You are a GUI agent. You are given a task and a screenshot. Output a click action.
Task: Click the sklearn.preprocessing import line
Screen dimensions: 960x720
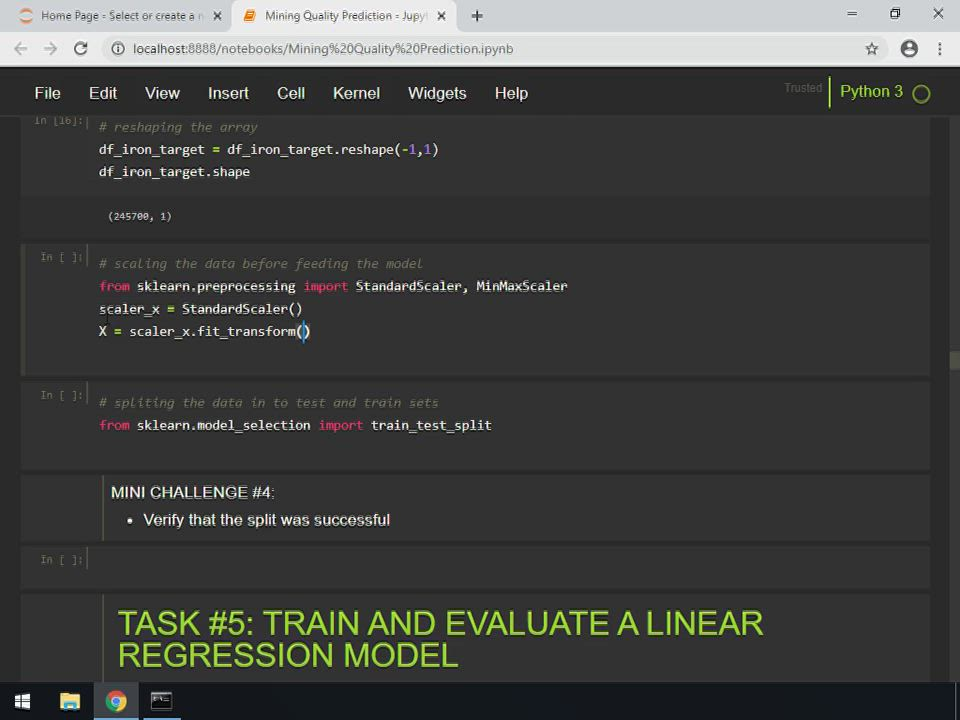(x=333, y=287)
